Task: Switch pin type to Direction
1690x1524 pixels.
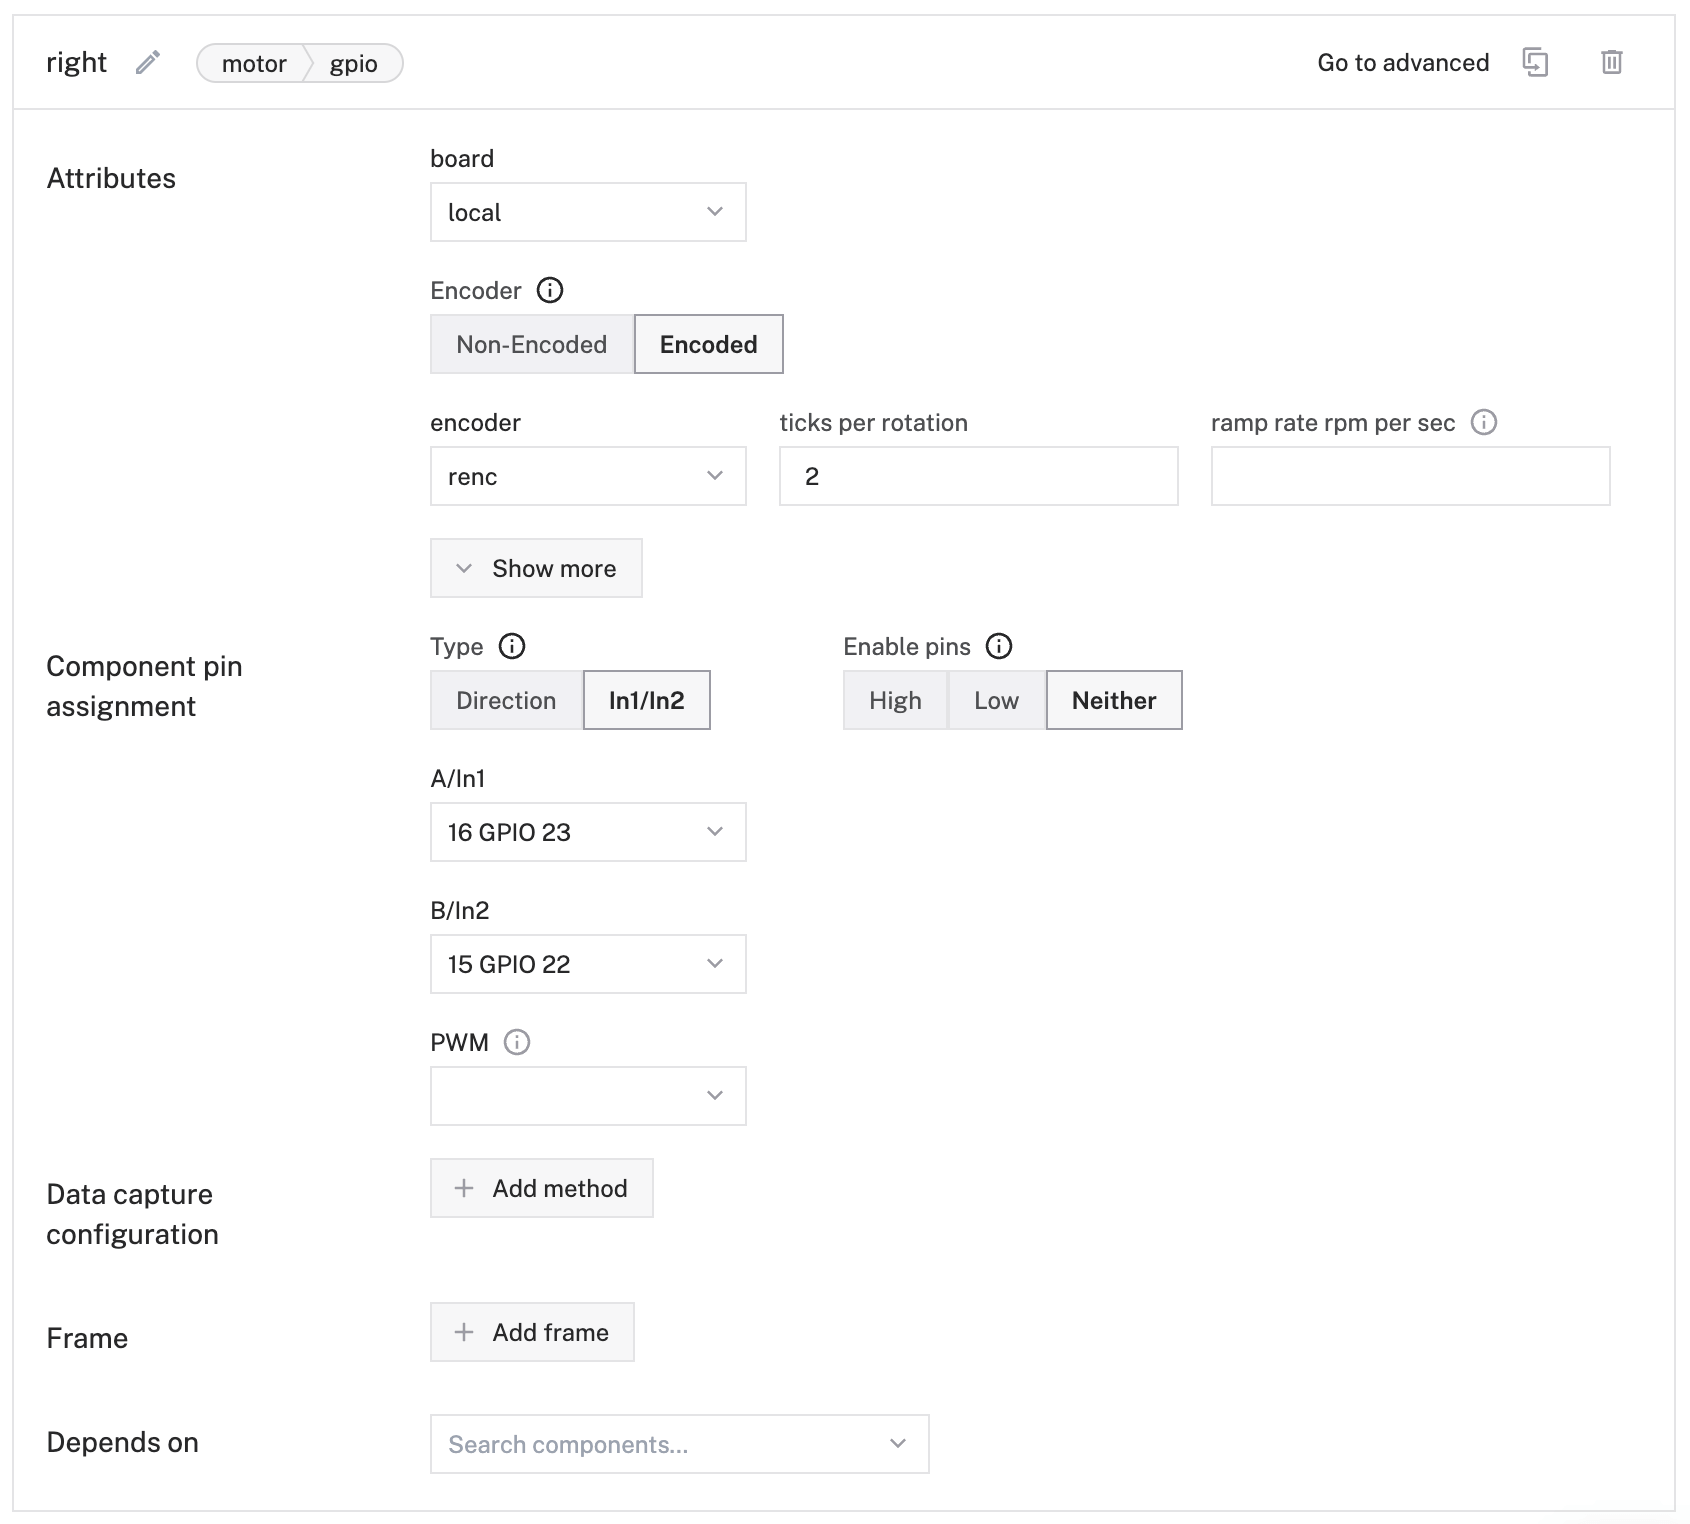Action: 506,700
